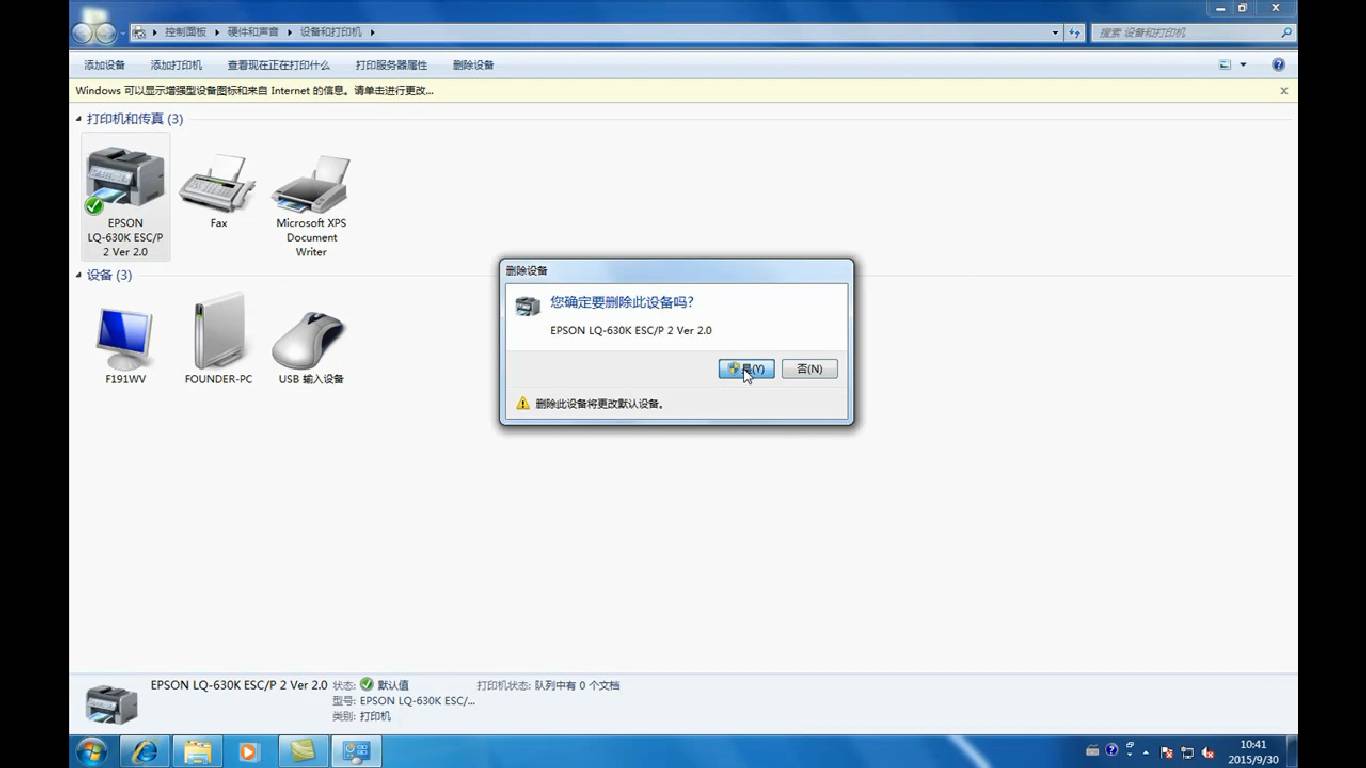Click the control panel taskbar window icon
Screen dimensions: 1366x768
(x=356, y=751)
